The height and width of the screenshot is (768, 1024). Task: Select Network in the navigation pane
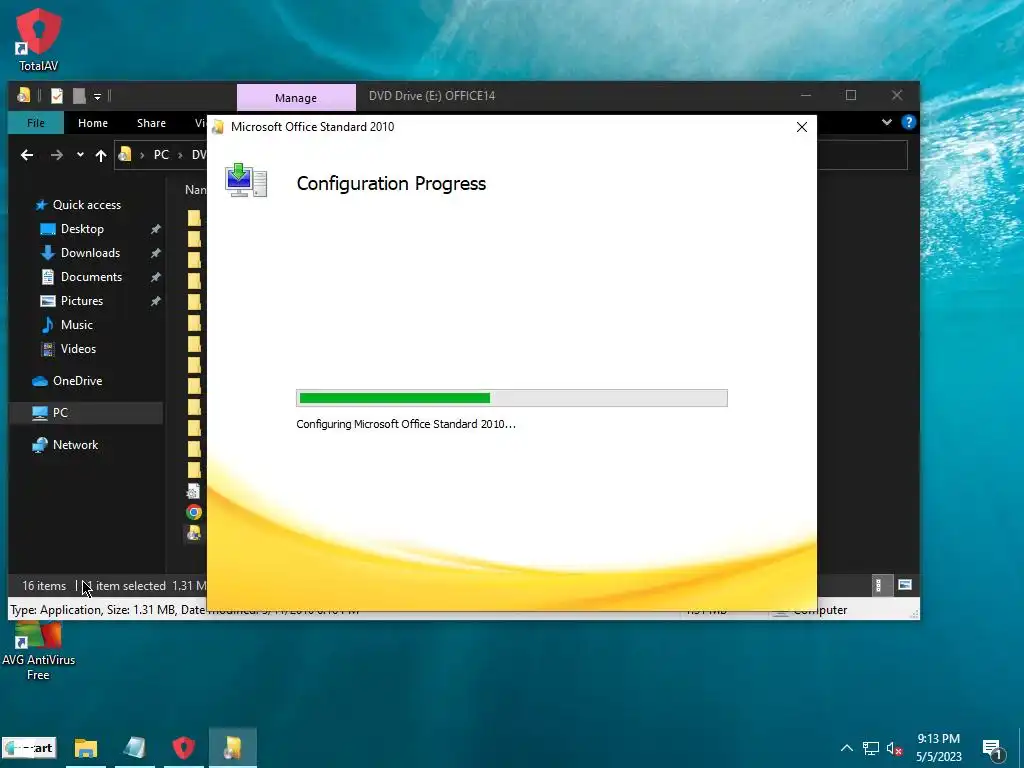75,445
